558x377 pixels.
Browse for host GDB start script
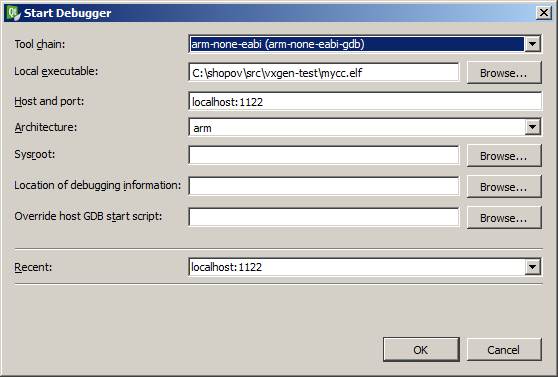504,218
